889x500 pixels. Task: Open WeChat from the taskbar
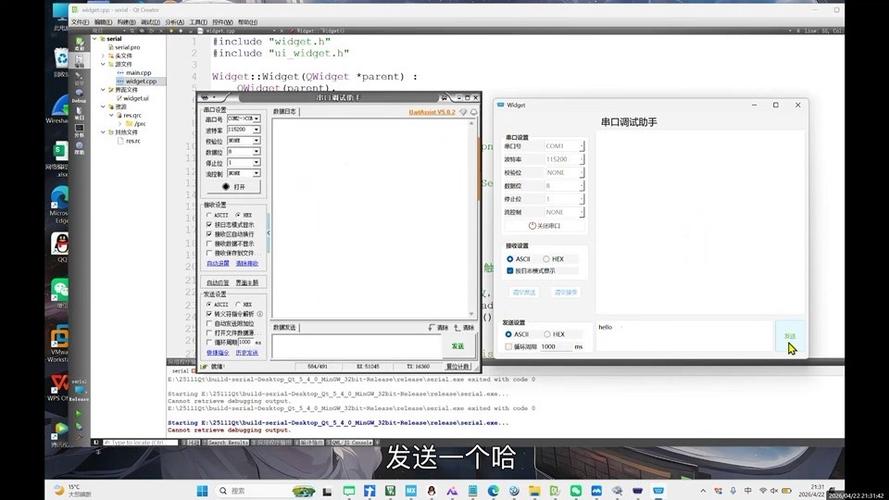point(575,490)
